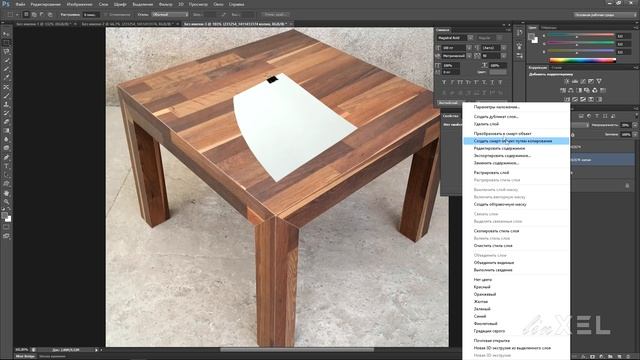Open the tracking dropdown in Character panel
This screenshot has height=360, width=640.
[504, 56]
